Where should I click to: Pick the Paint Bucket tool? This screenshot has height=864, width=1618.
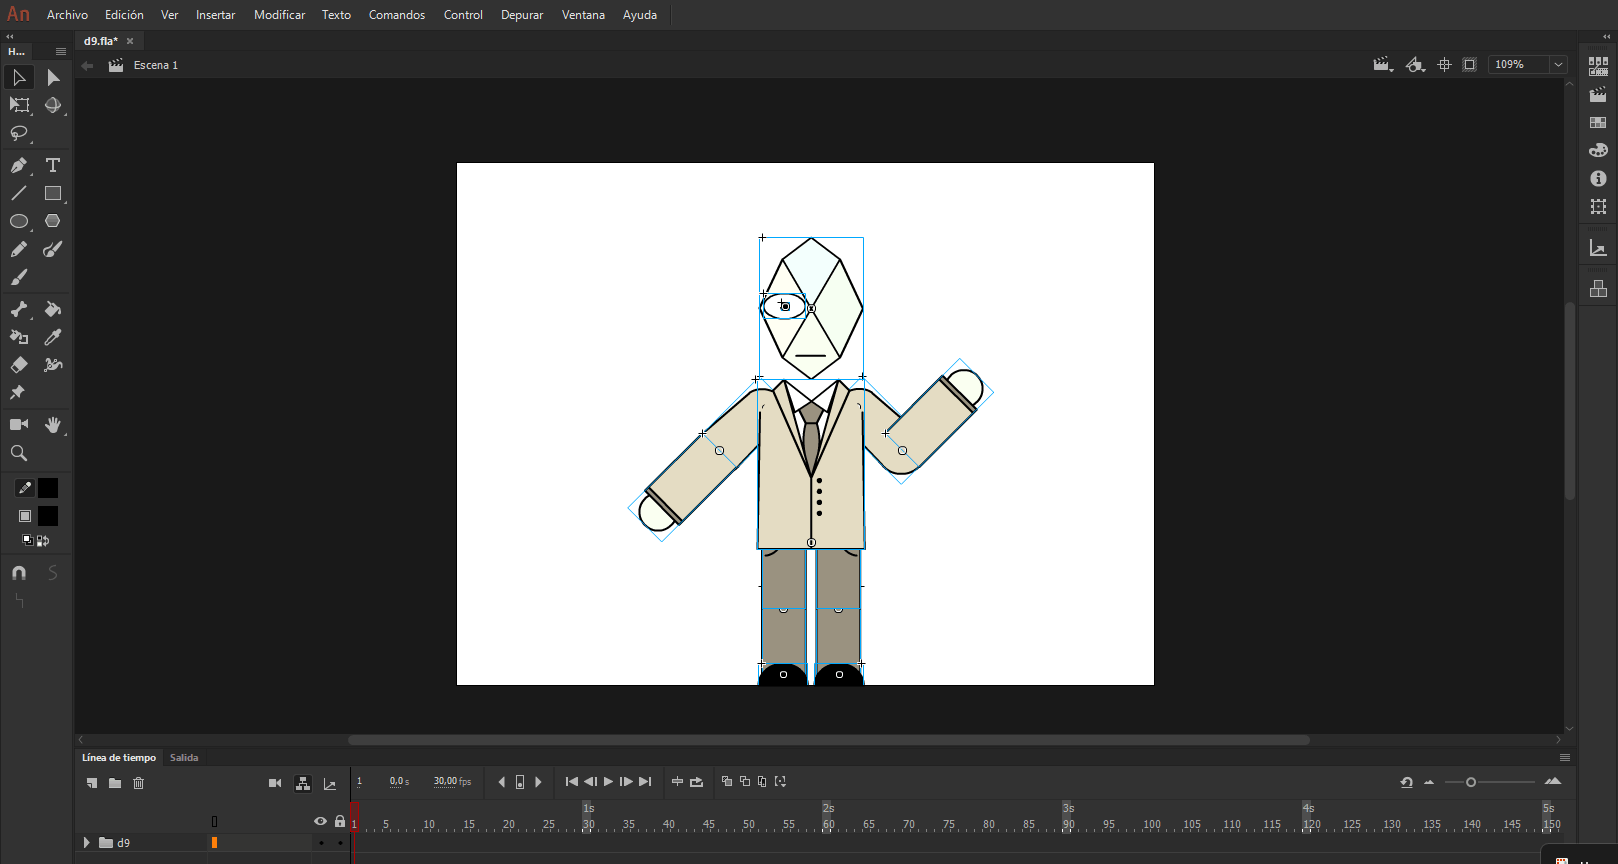click(53, 309)
